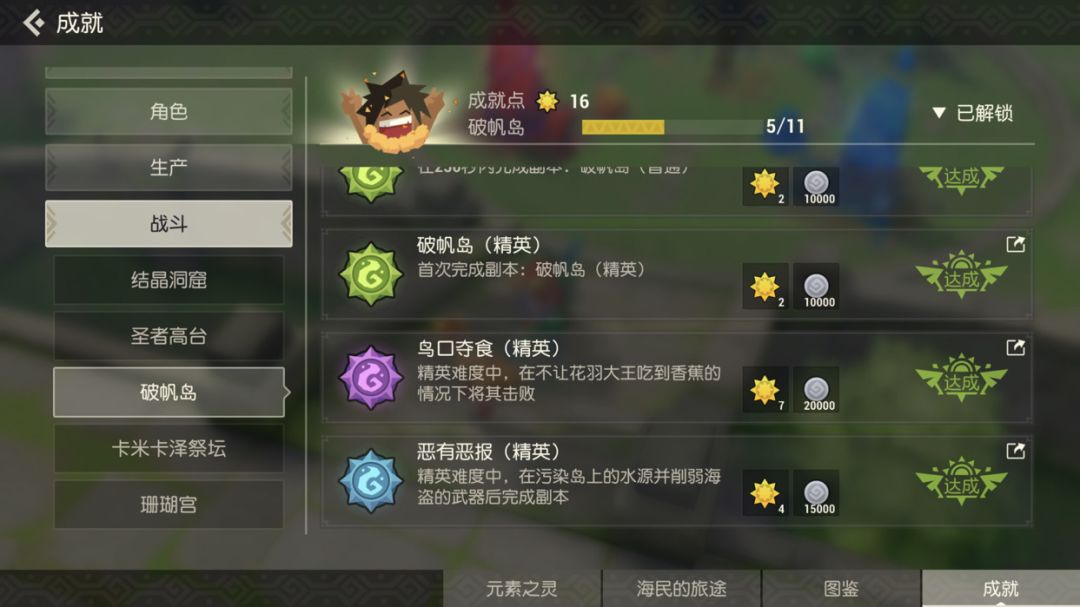Share the 鸟口夺食（精英）achievement
Image resolution: width=1080 pixels, height=607 pixels.
coord(1015,347)
